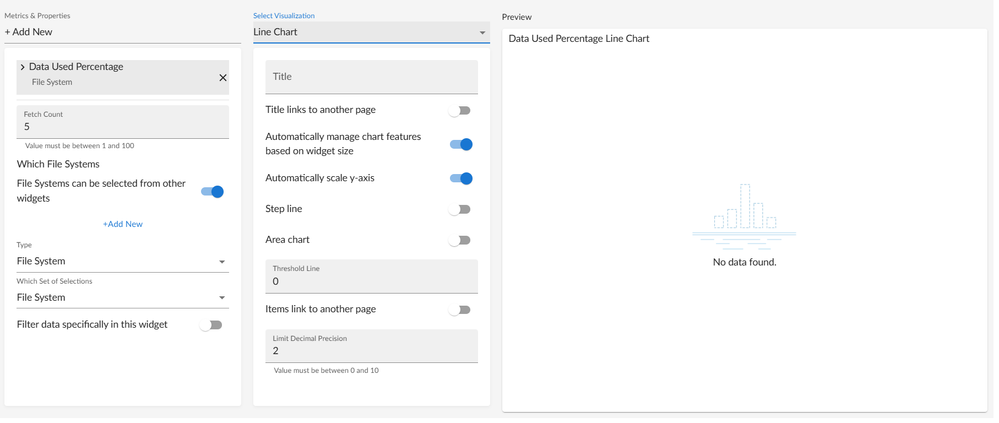
Task: Click the blue +Add New link
Action: [x=123, y=224]
